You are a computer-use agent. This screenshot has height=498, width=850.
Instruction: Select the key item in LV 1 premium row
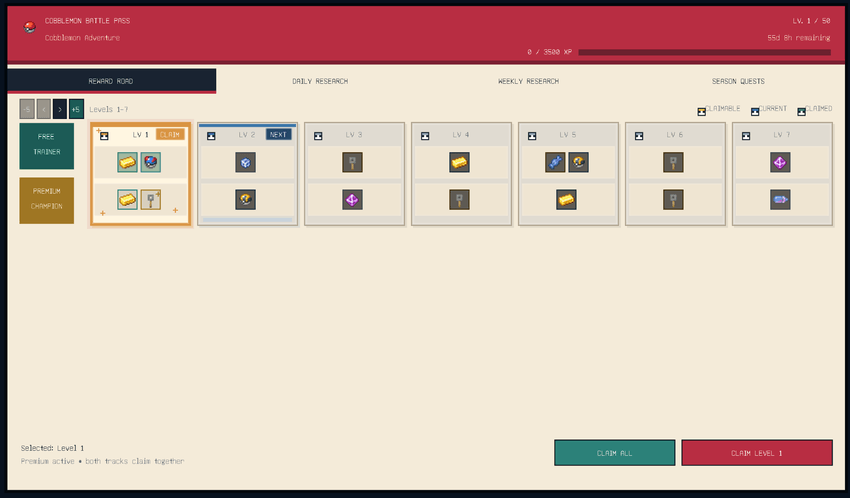pyautogui.click(x=151, y=199)
